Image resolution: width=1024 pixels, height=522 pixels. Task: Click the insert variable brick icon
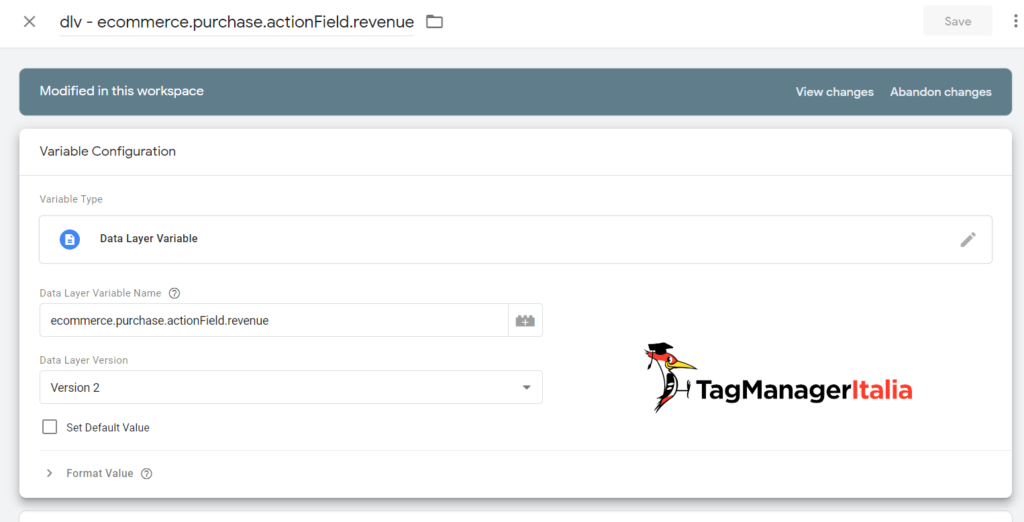pyautogui.click(x=525, y=321)
